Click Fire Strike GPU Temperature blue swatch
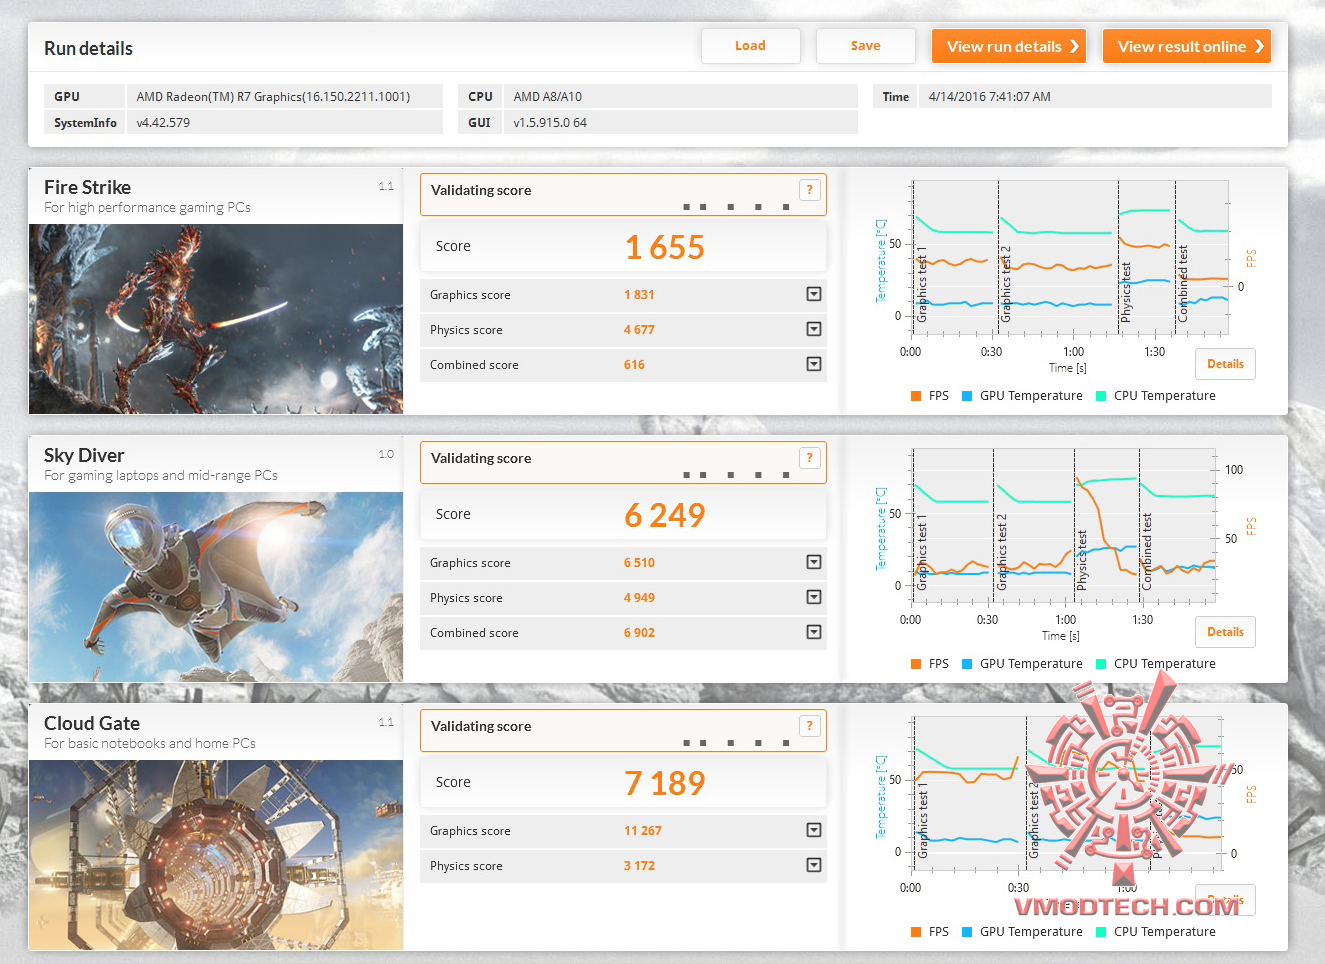The height and width of the screenshot is (964, 1325). tap(967, 396)
